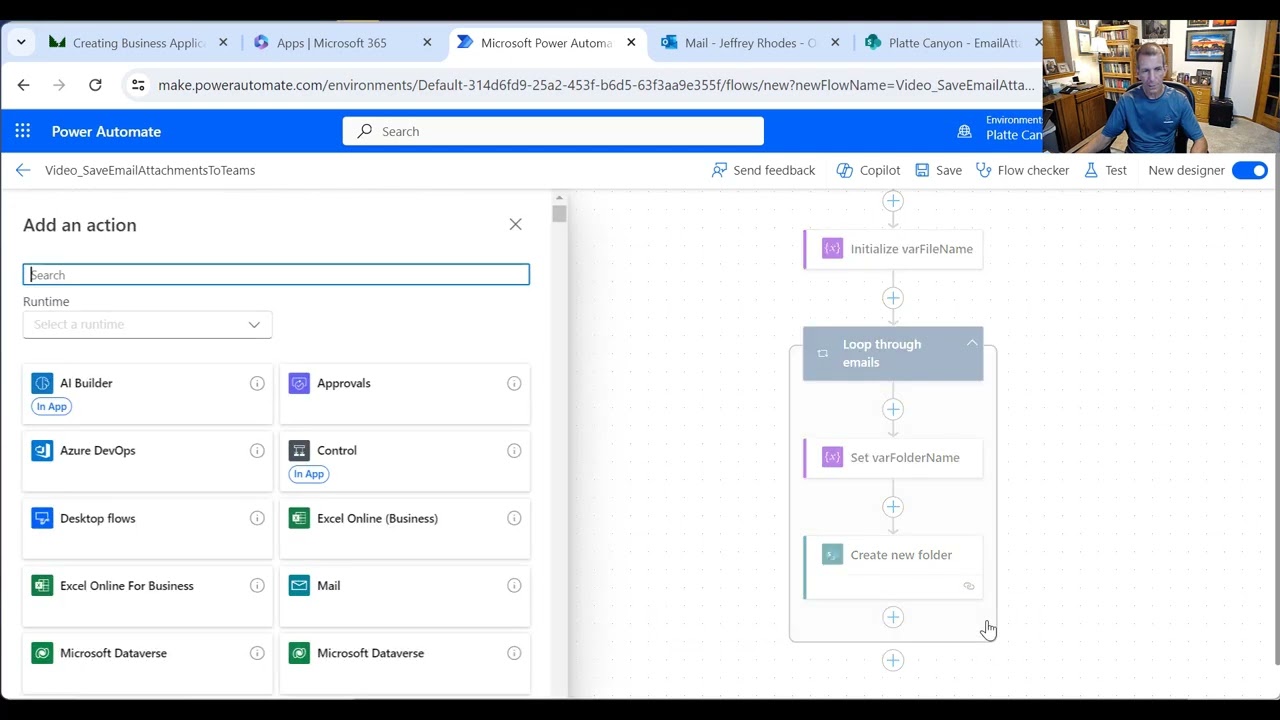
Task: Show info for AI Builder
Action: click(257, 383)
